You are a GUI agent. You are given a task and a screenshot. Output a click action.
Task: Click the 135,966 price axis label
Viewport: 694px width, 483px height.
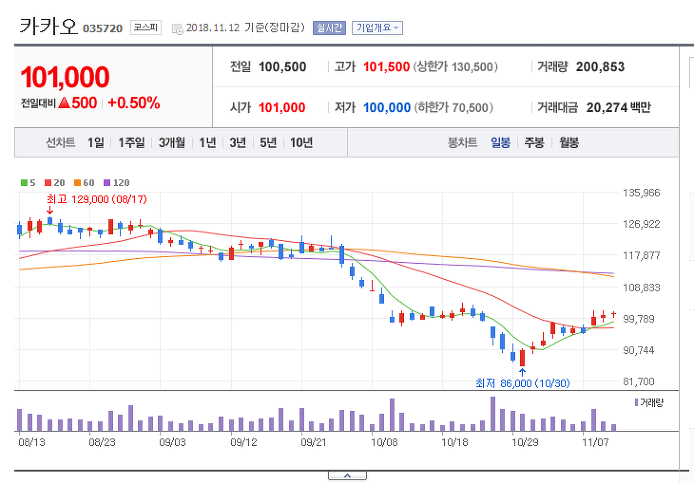(x=641, y=193)
